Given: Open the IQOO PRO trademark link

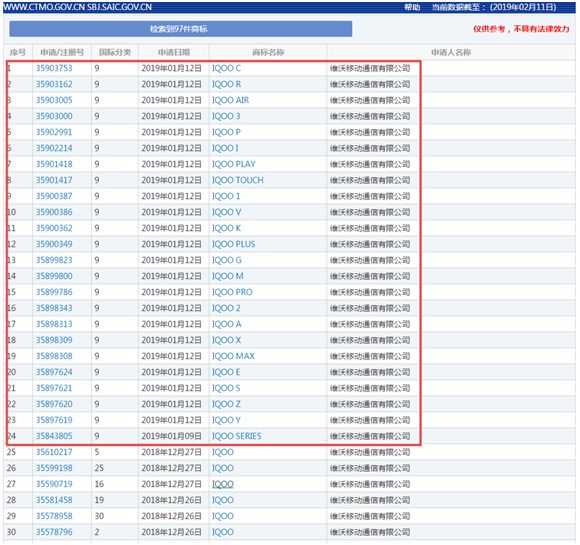Looking at the screenshot, I should click(232, 292).
